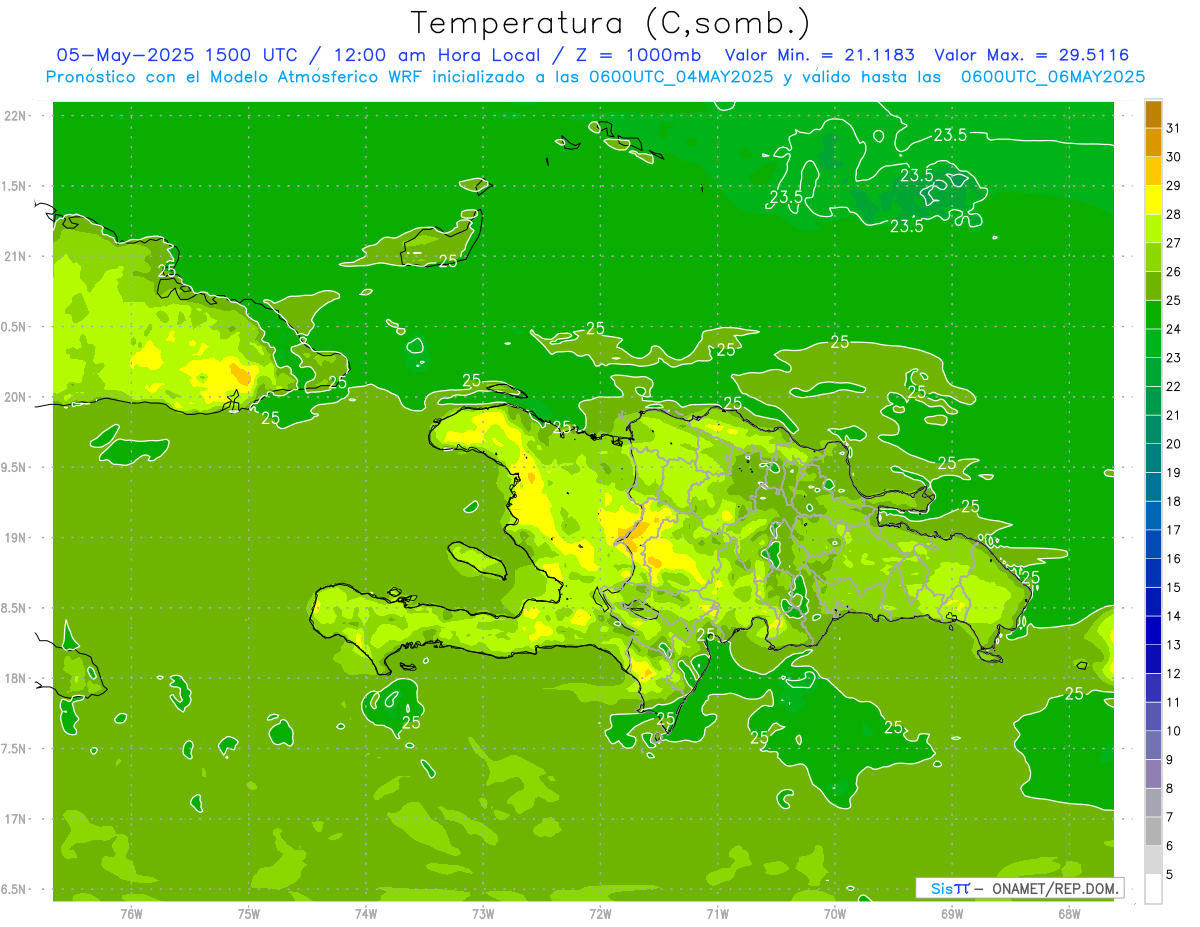Click the legend value '28'
The width and height of the screenshot is (1200, 927).
[1174, 214]
